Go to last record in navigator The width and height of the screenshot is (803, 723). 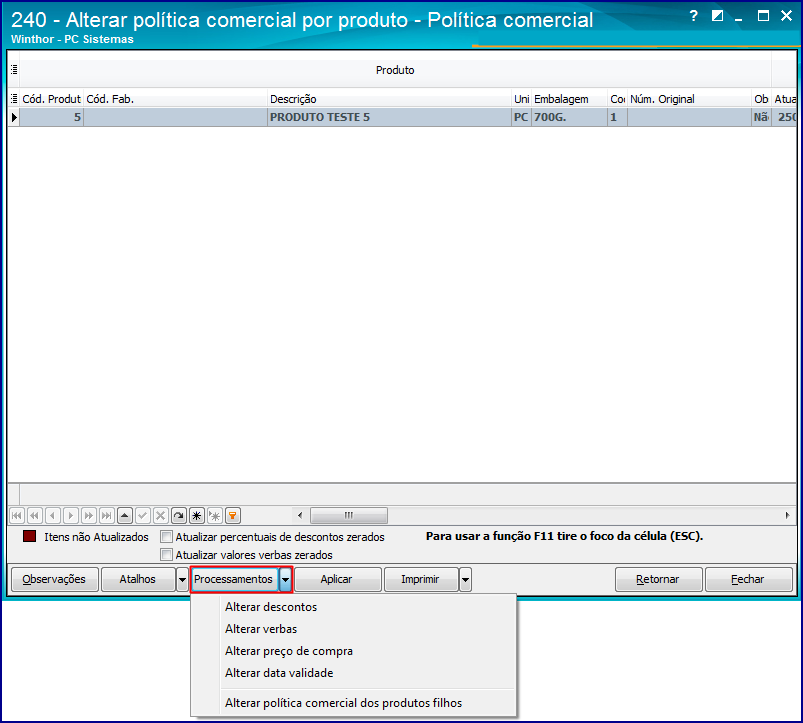[107, 515]
